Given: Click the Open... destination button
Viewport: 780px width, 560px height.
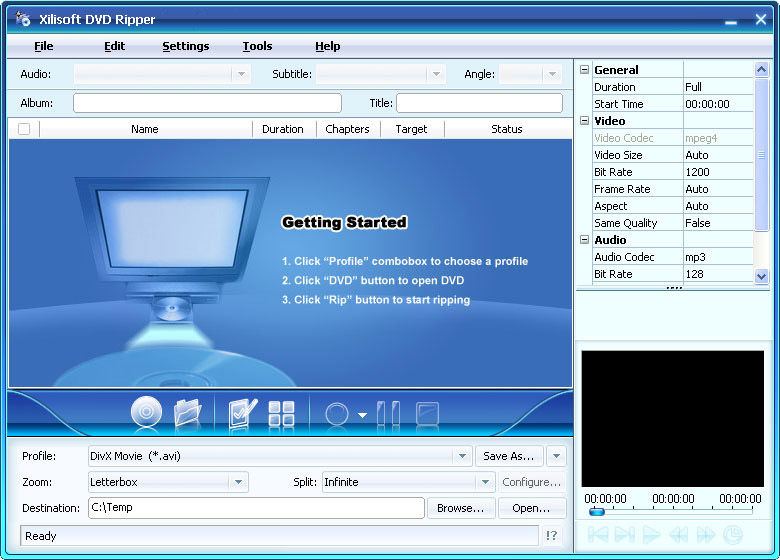Looking at the screenshot, I should 531,508.
